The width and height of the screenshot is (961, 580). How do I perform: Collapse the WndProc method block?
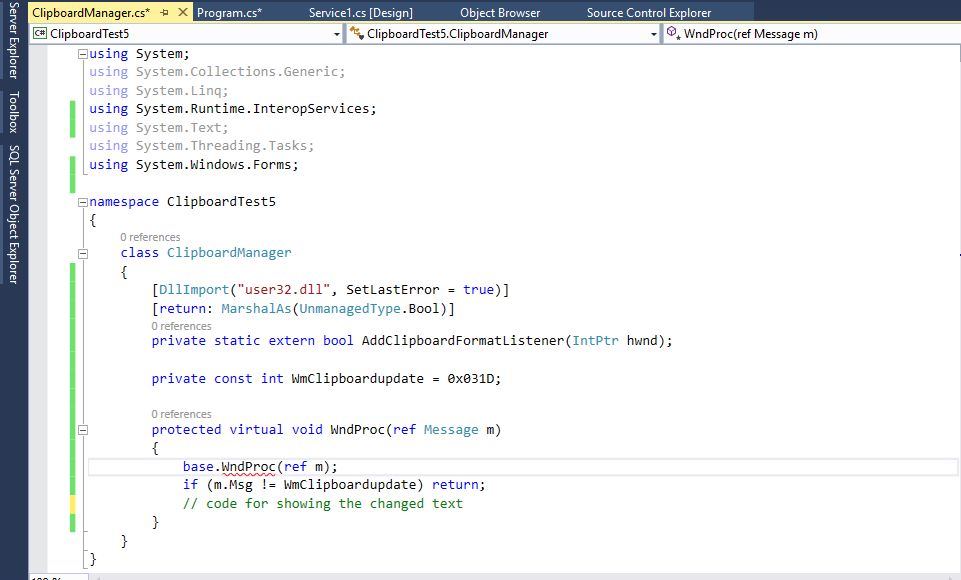tap(83, 430)
